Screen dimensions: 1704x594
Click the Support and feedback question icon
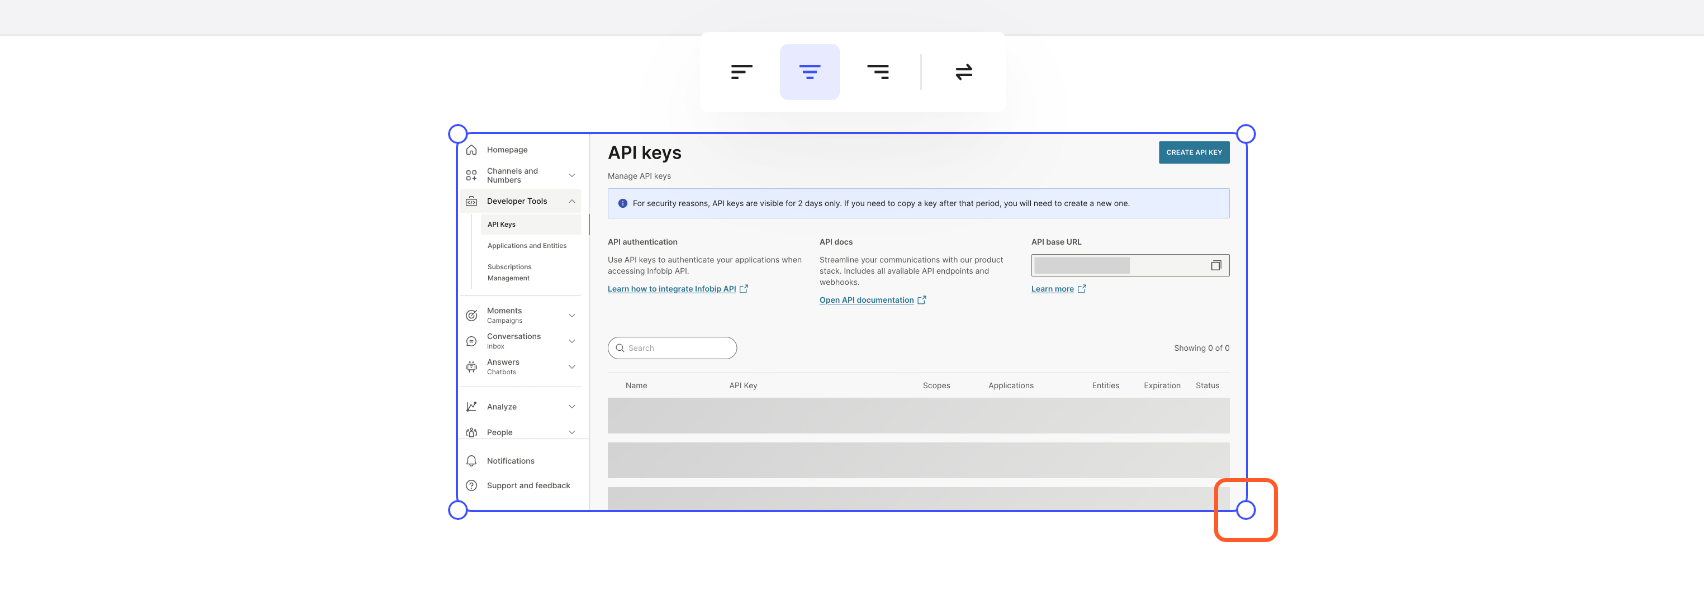click(471, 486)
